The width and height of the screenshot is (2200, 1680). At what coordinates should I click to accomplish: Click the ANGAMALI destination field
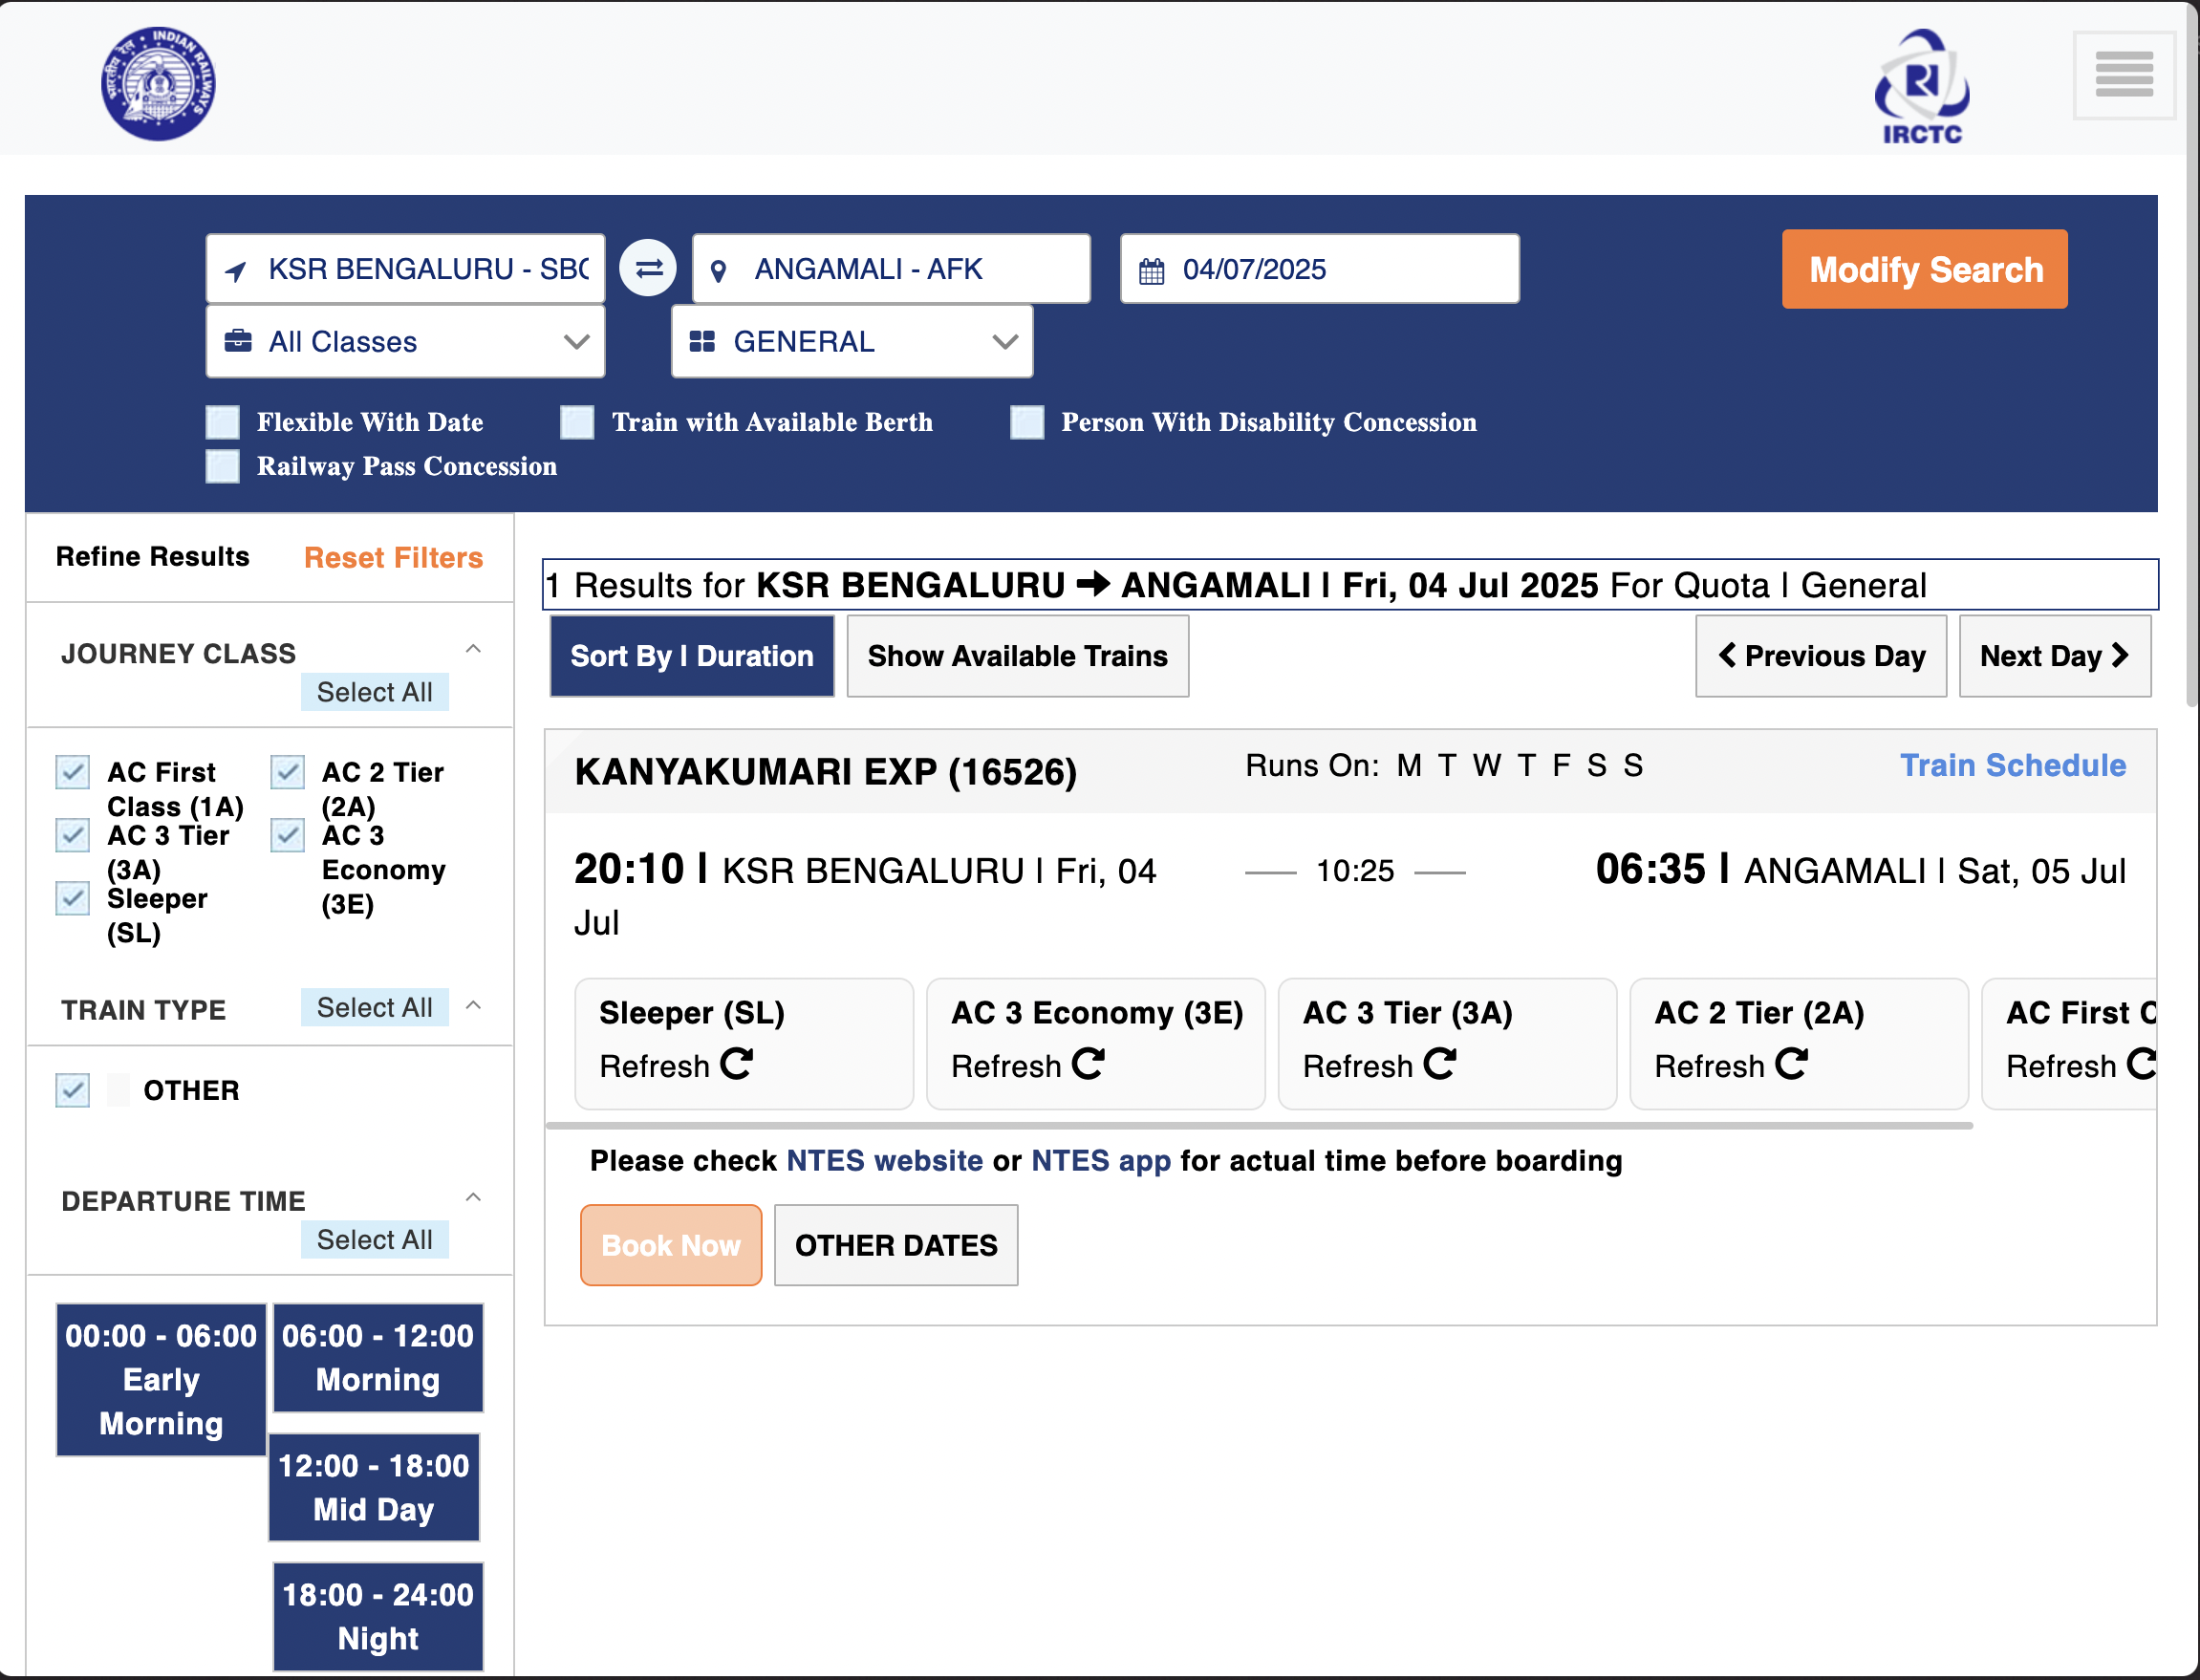coord(891,269)
